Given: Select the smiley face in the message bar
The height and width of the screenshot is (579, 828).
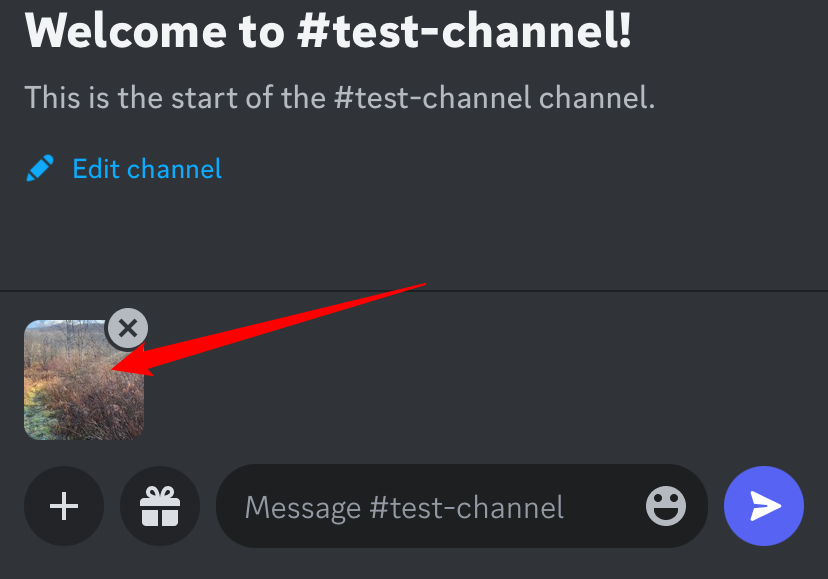Looking at the screenshot, I should (666, 507).
